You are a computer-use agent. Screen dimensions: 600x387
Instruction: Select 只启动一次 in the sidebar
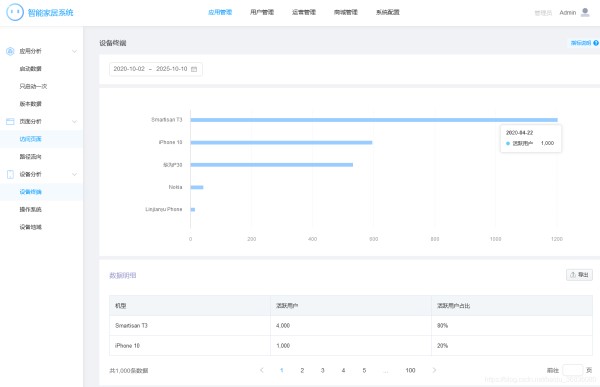point(33,87)
